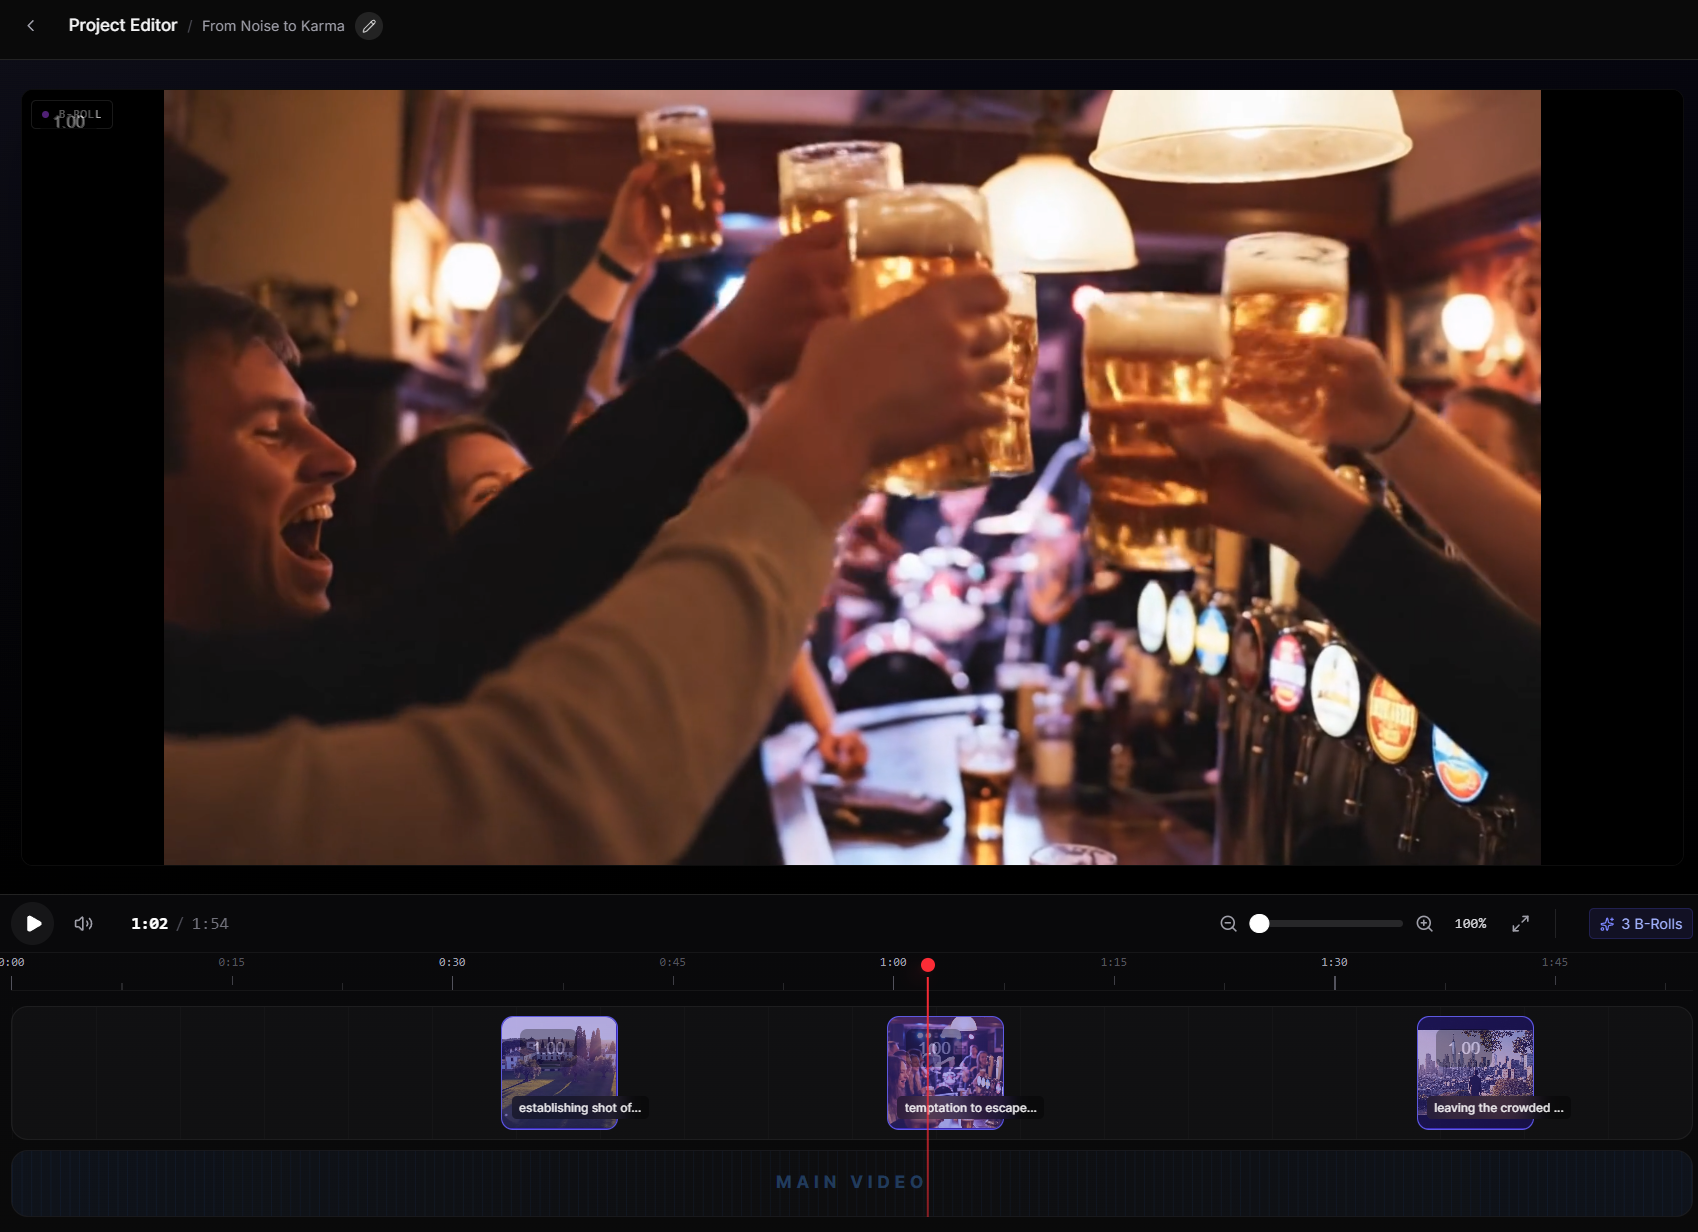Expand the preview to fullscreen
The image size is (1698, 1232).
coord(1520,923)
